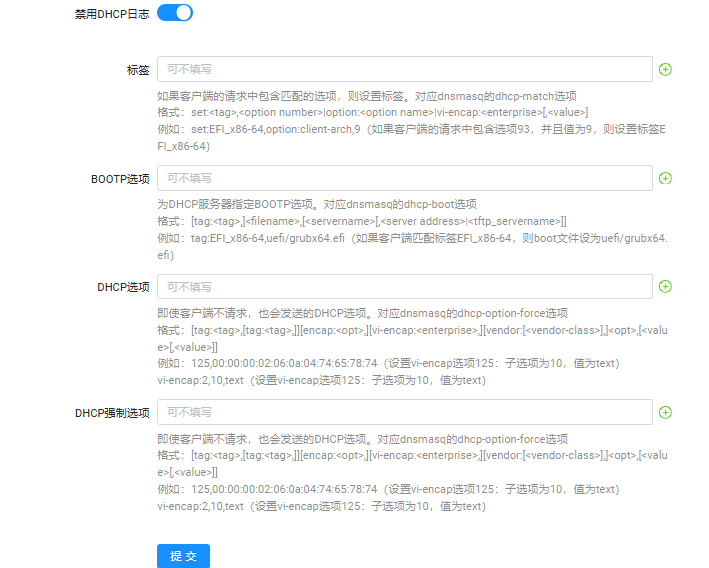Viewport: 709px width, 568px height.
Task: Click the 标签 input field
Action: point(405,69)
